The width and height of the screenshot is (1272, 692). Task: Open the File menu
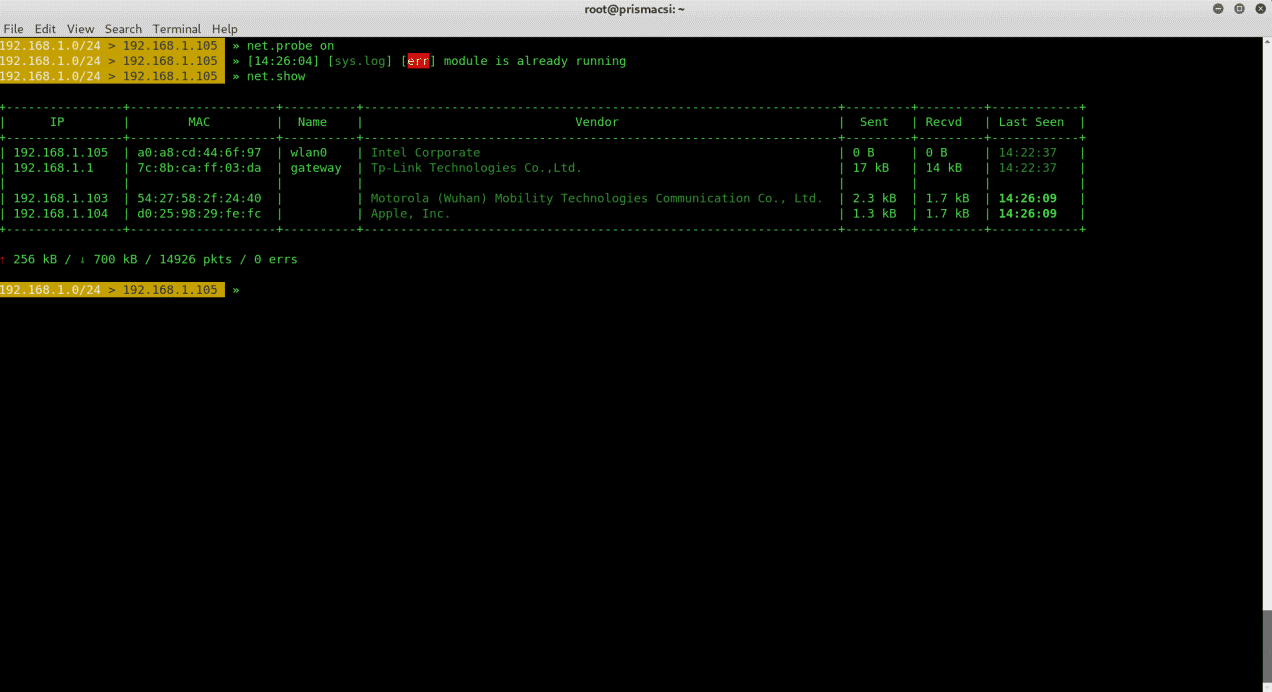coord(13,28)
